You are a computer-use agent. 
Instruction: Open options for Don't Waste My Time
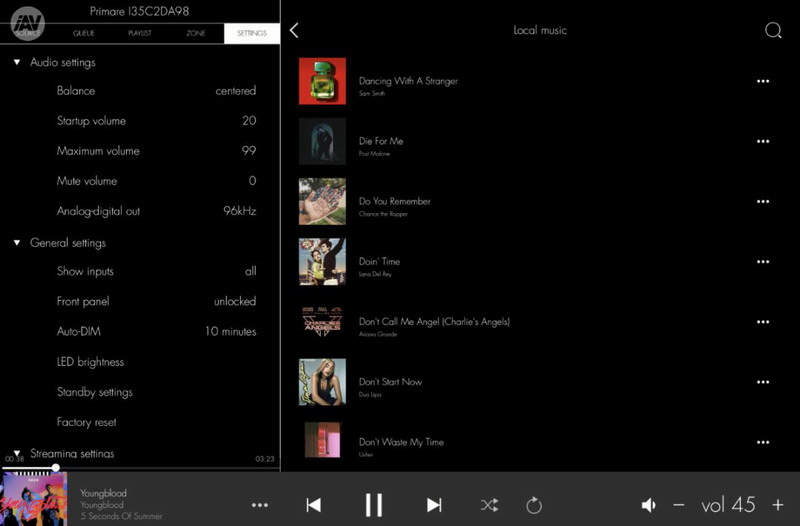pyautogui.click(x=763, y=442)
